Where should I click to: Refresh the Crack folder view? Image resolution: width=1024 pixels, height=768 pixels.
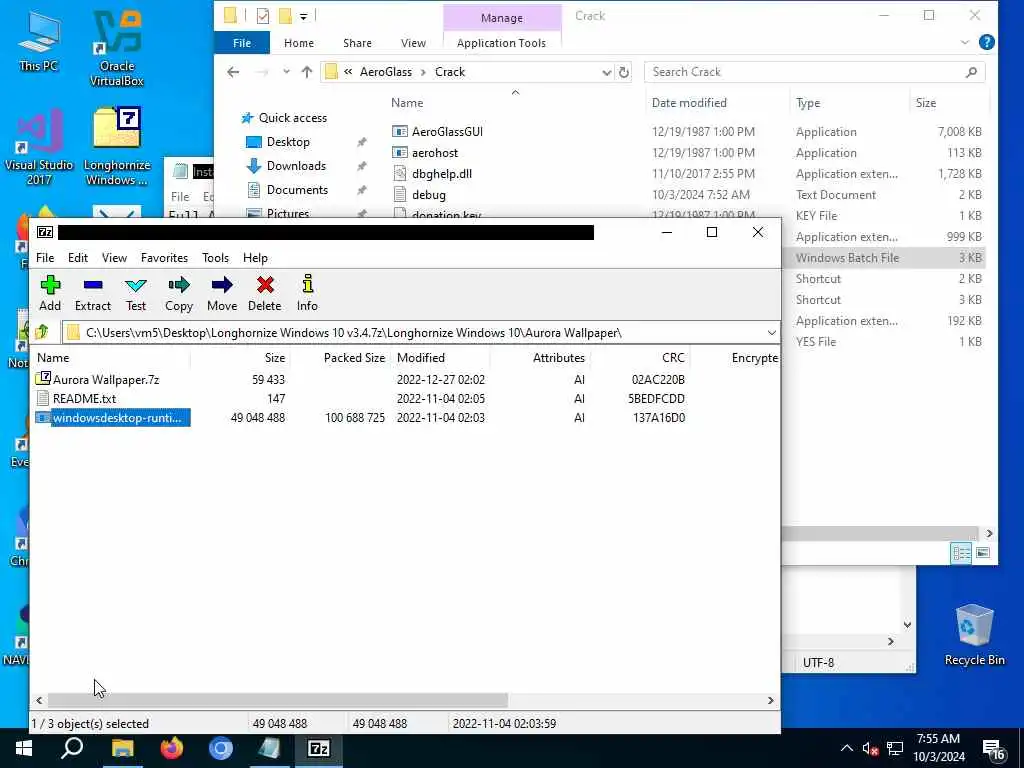point(624,72)
